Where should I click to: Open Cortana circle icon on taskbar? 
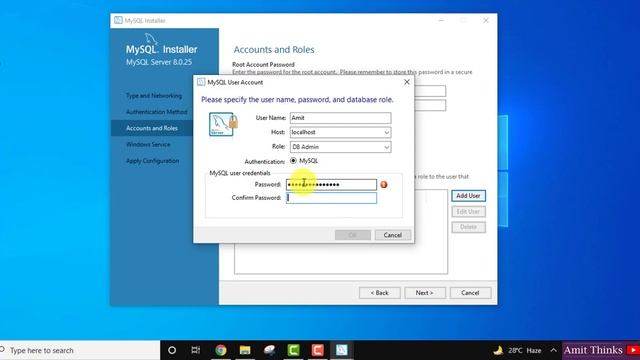click(x=172, y=350)
